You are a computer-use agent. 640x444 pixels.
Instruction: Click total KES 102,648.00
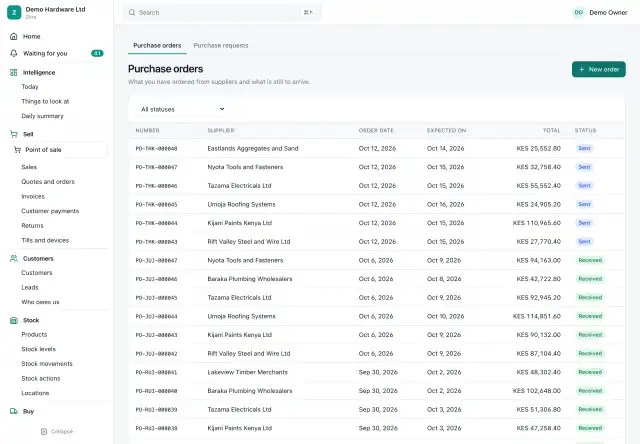tap(537, 391)
